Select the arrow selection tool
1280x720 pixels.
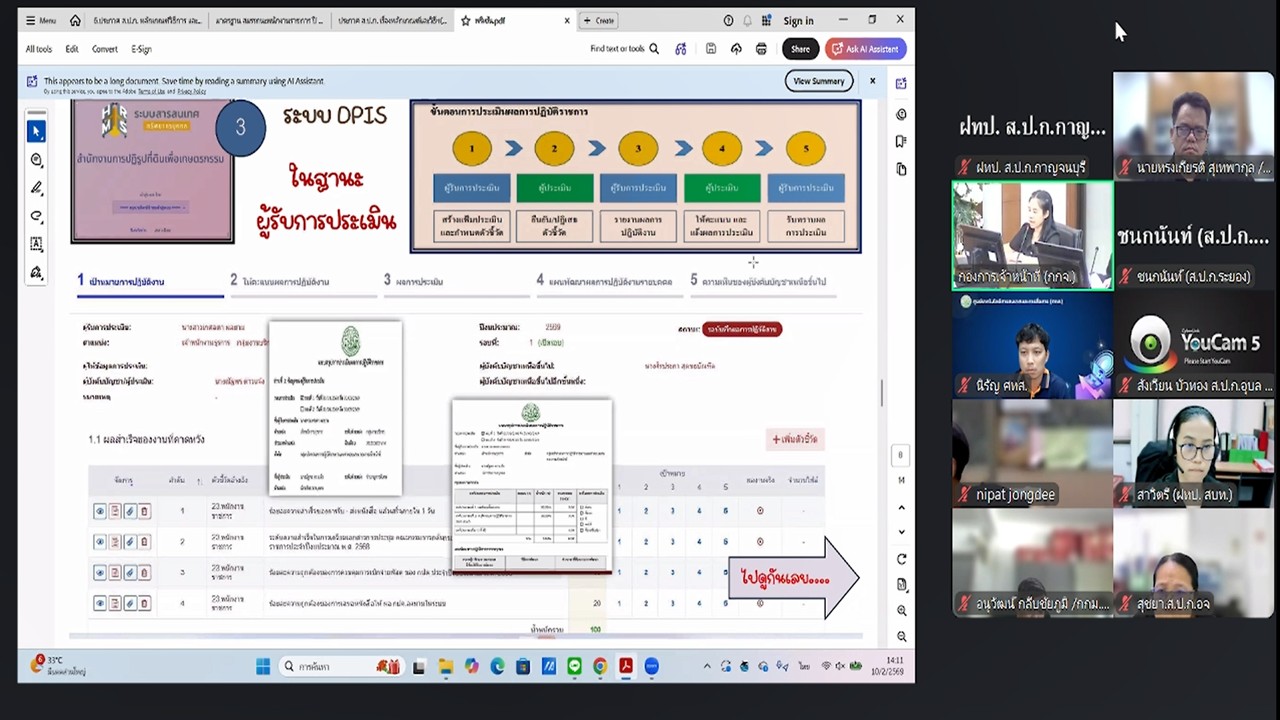pos(36,131)
